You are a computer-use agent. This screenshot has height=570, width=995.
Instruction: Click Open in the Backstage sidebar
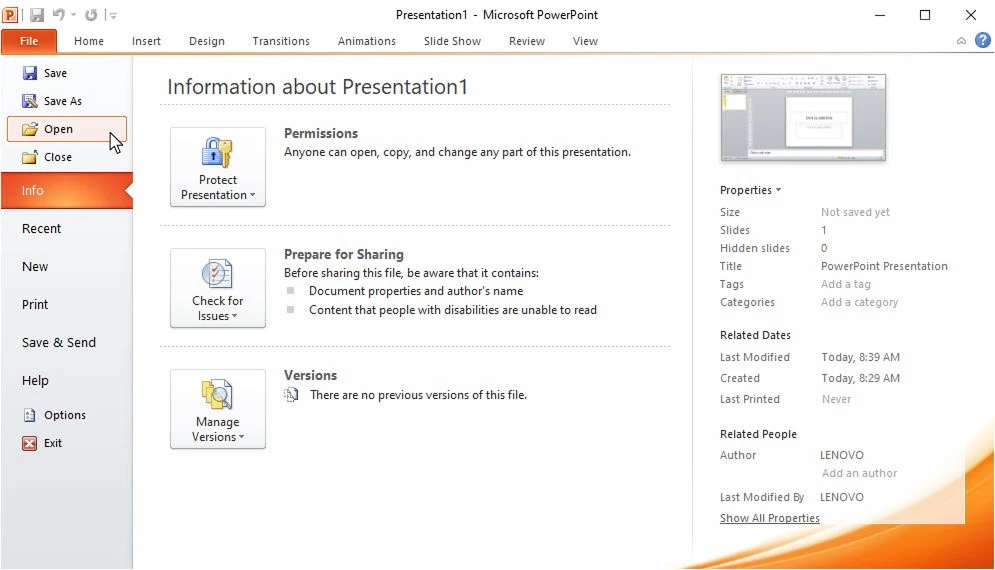coord(67,129)
